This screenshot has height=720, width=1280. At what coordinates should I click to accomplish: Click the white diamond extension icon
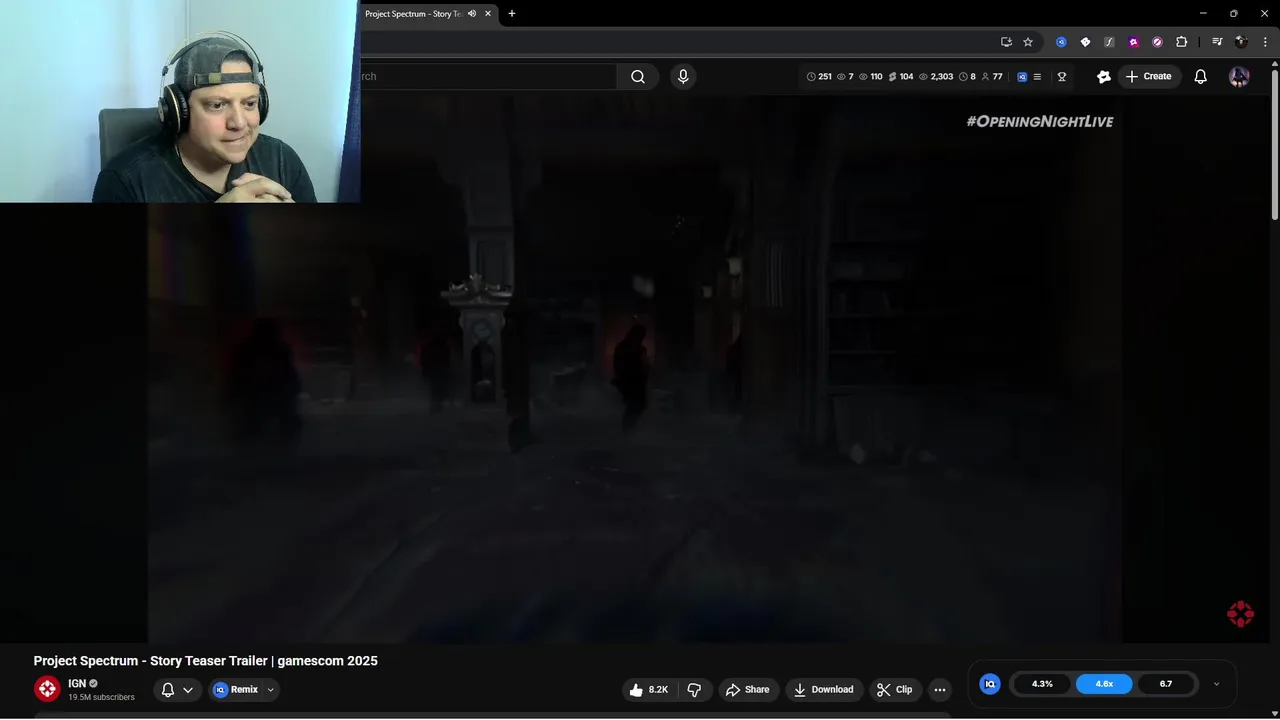[x=1085, y=42]
